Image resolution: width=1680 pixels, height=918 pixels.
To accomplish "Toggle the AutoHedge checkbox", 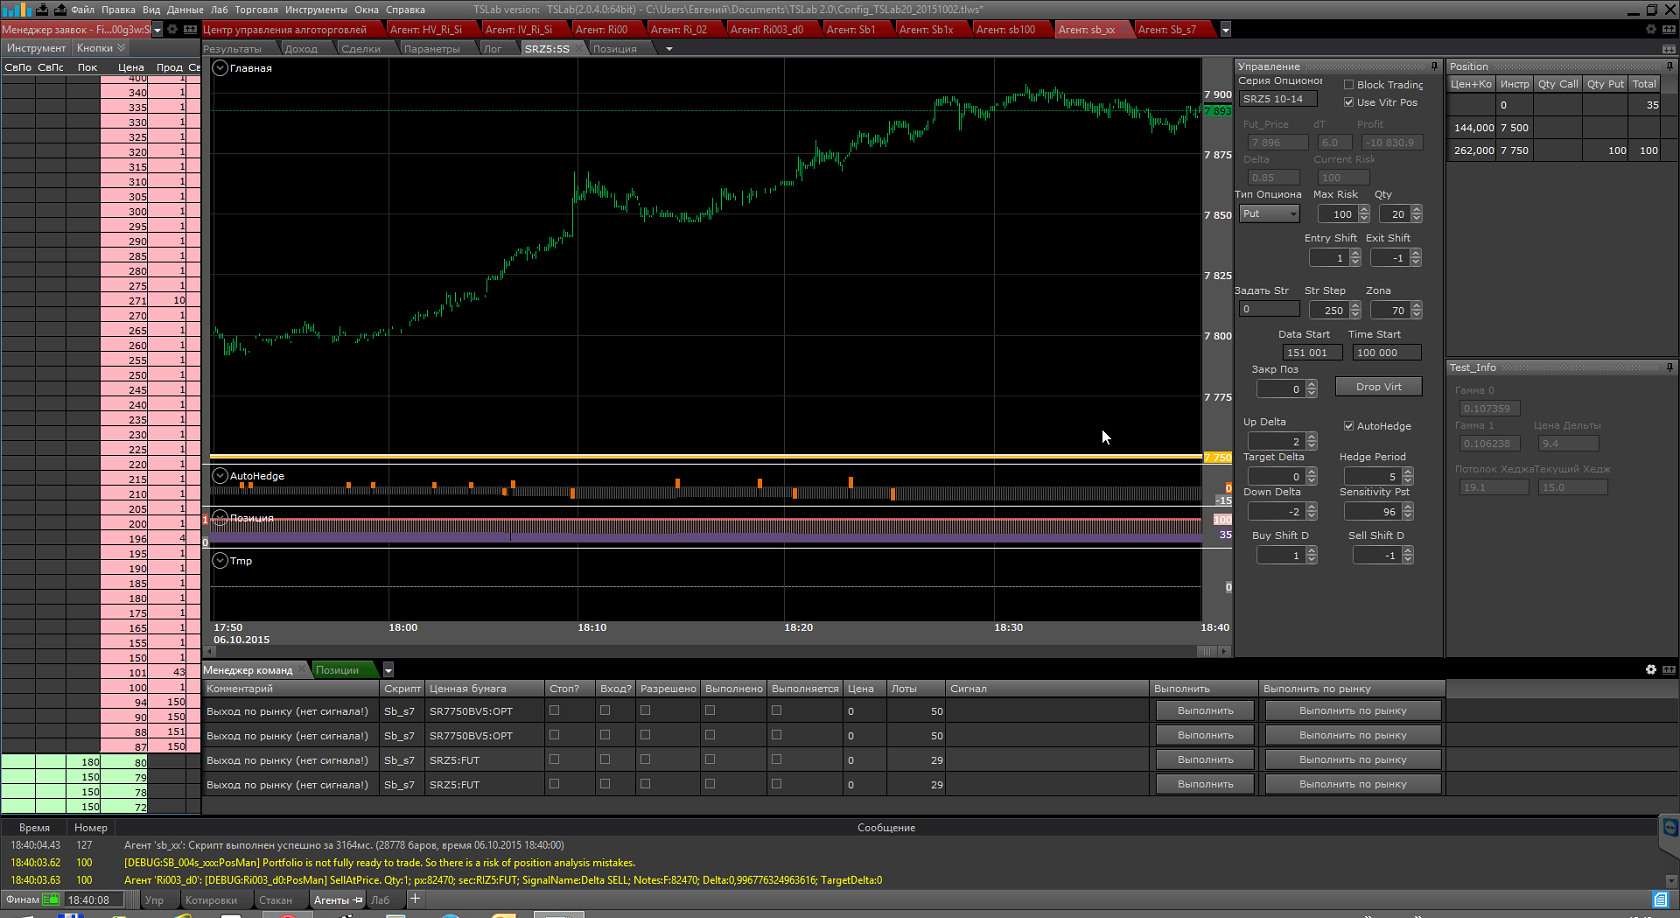I will point(1349,426).
